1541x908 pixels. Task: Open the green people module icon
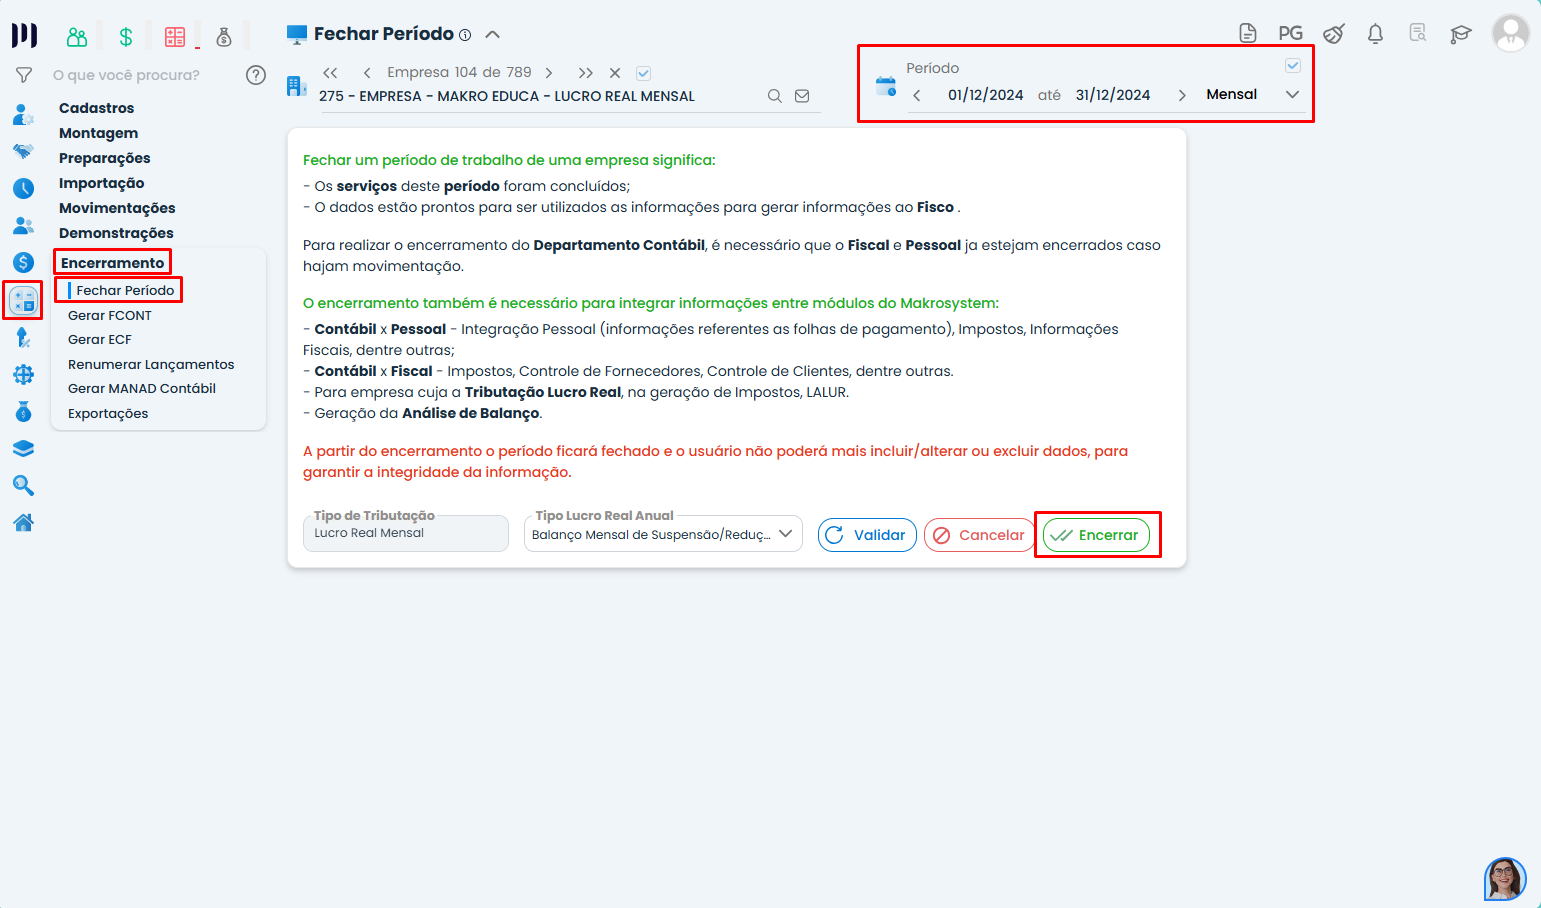pyautogui.click(x=77, y=37)
